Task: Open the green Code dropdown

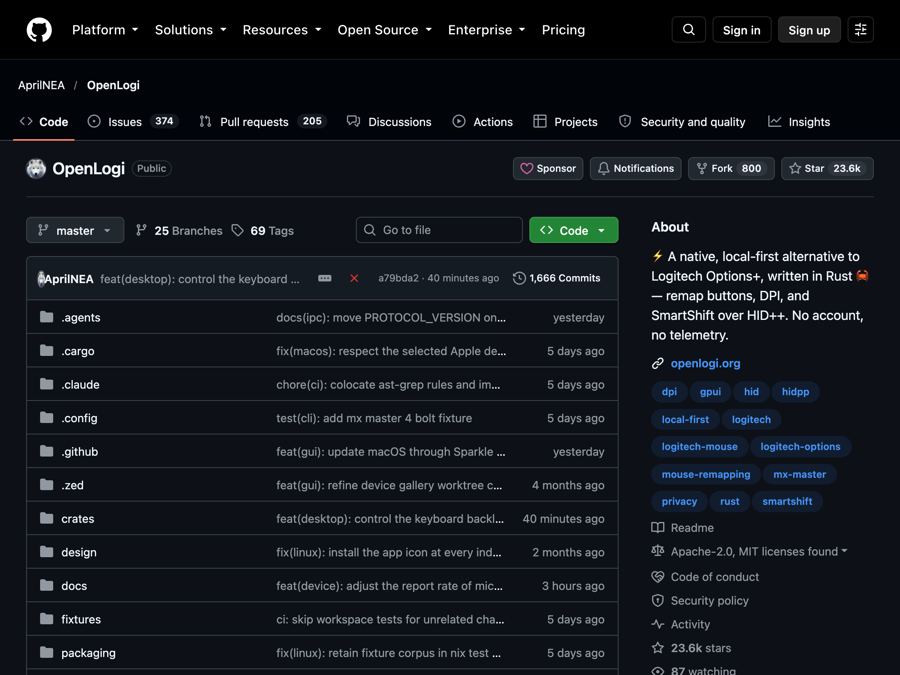Action: (x=573, y=230)
